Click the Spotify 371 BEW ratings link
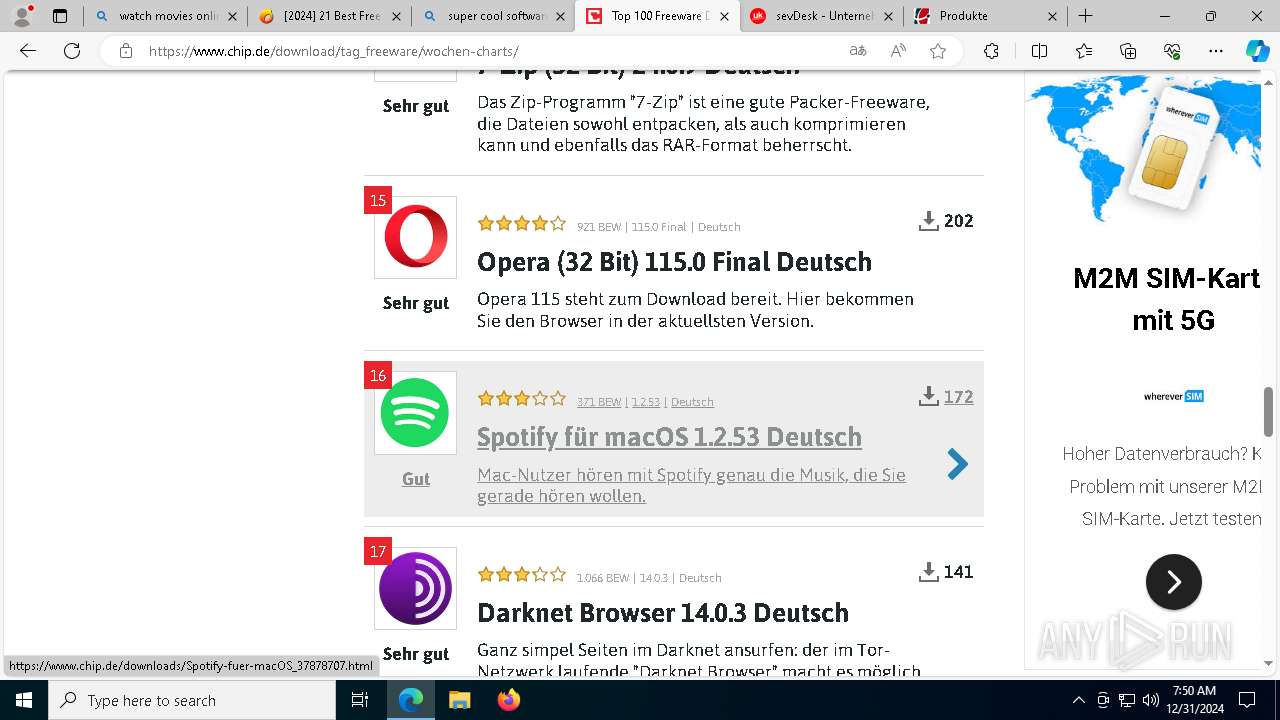Screen dimensions: 1280x720 pyautogui.click(x=599, y=402)
